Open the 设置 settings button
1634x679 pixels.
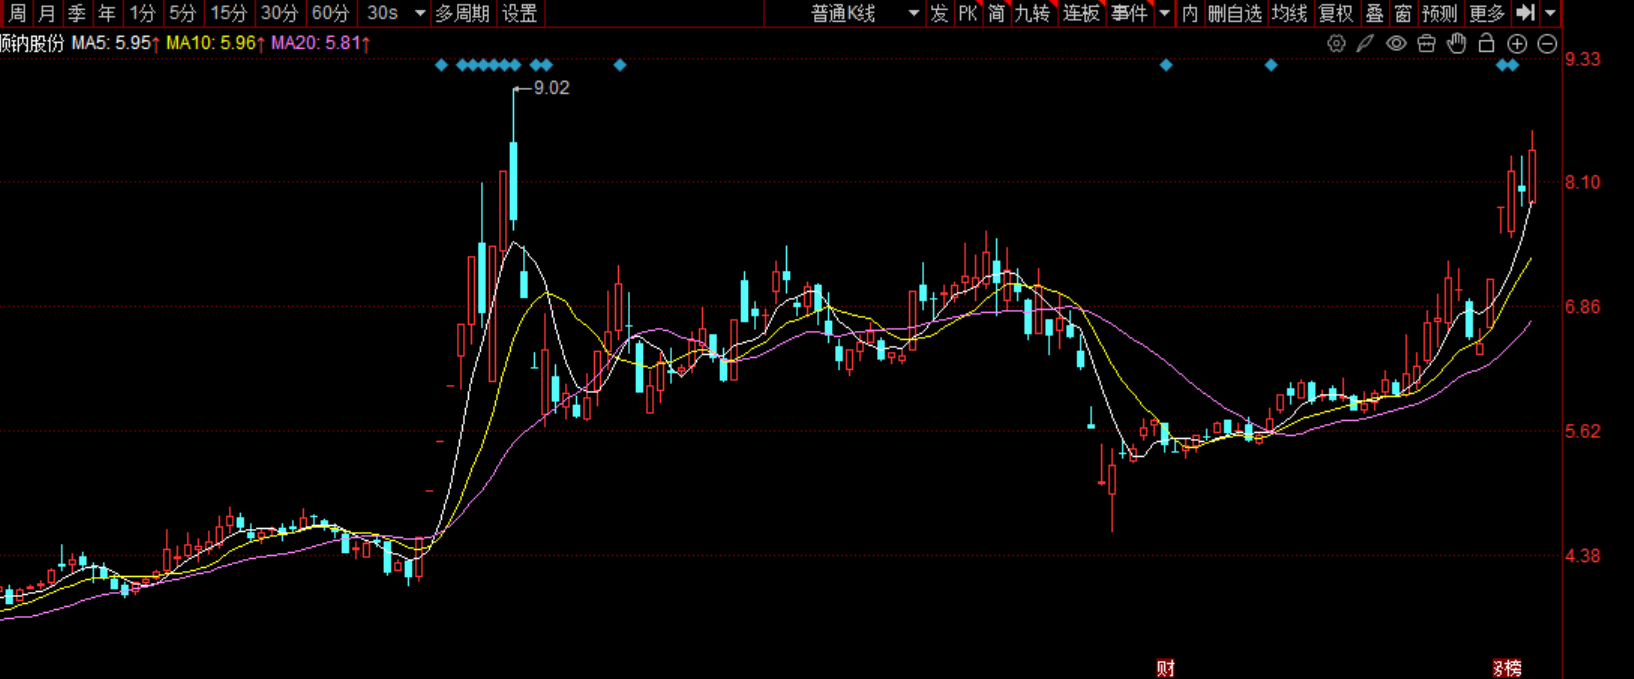(519, 13)
